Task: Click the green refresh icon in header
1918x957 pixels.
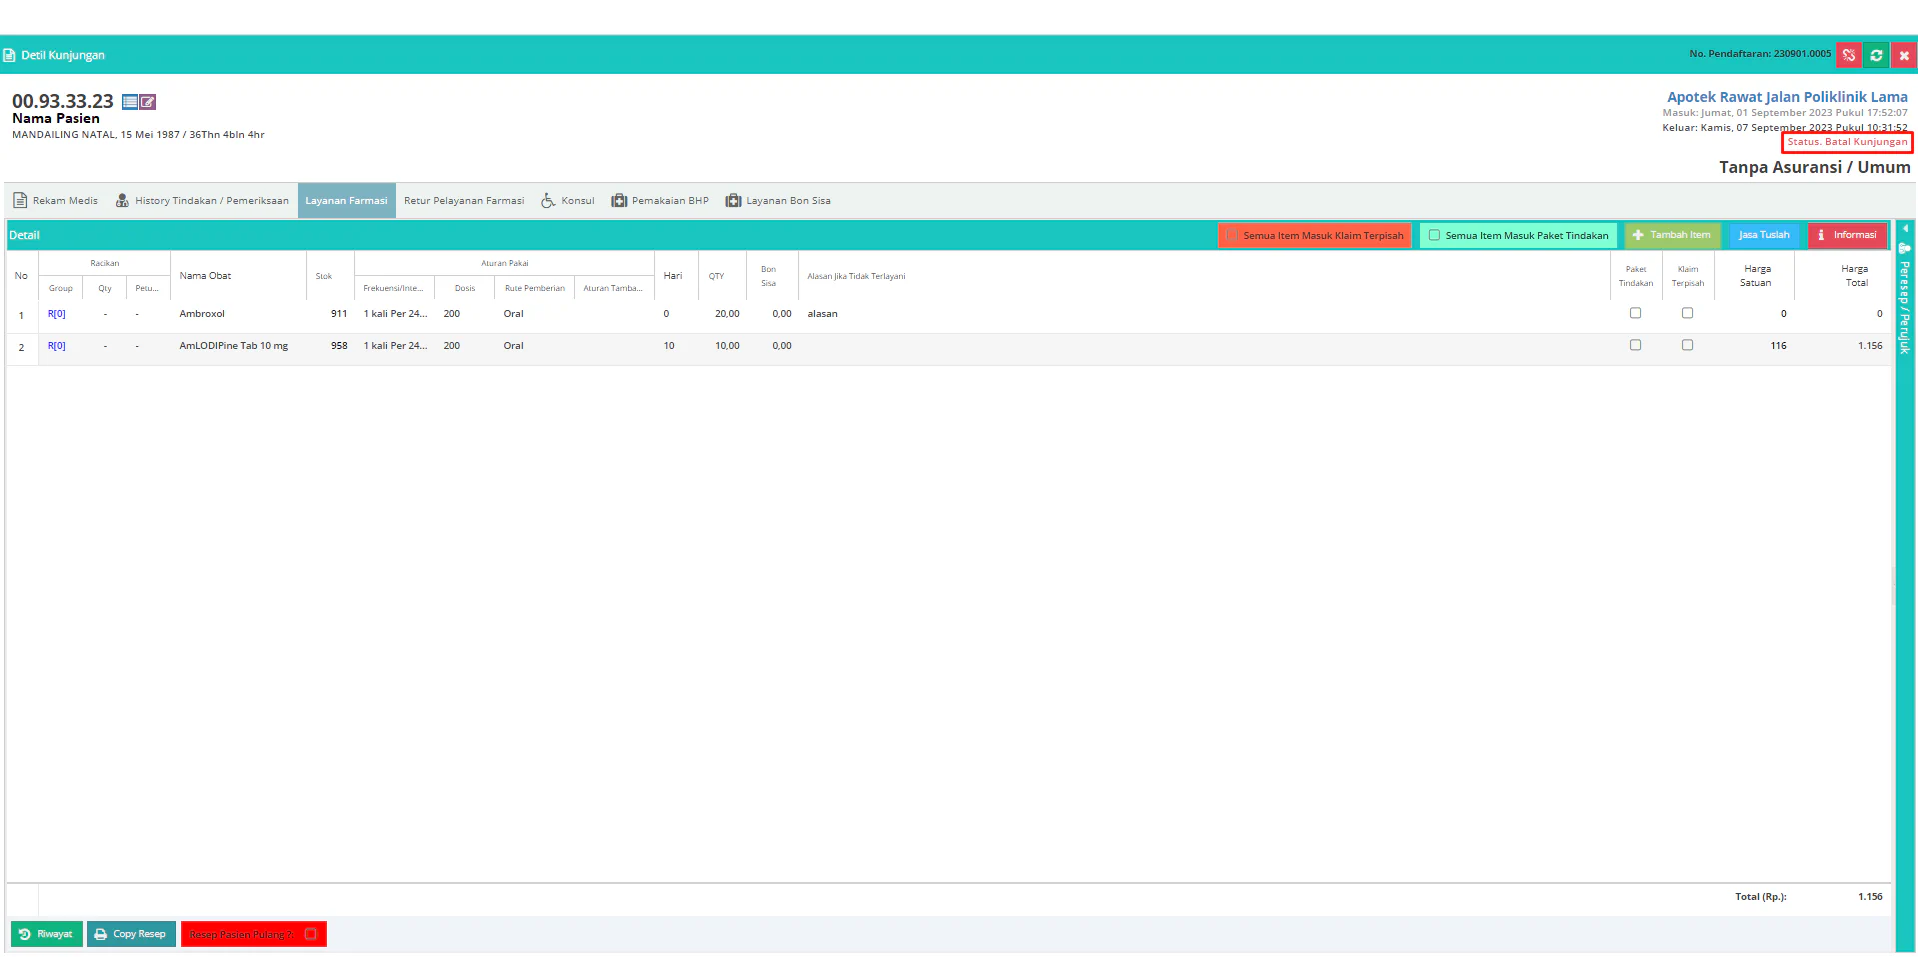Action: [1876, 55]
